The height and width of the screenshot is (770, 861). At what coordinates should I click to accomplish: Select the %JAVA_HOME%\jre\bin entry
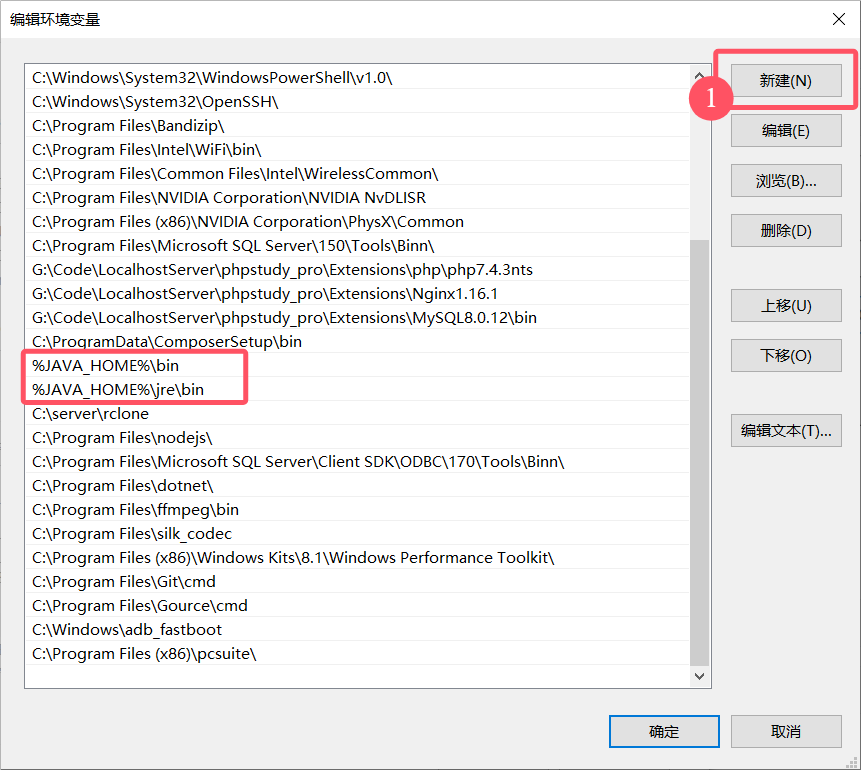[x=118, y=389]
